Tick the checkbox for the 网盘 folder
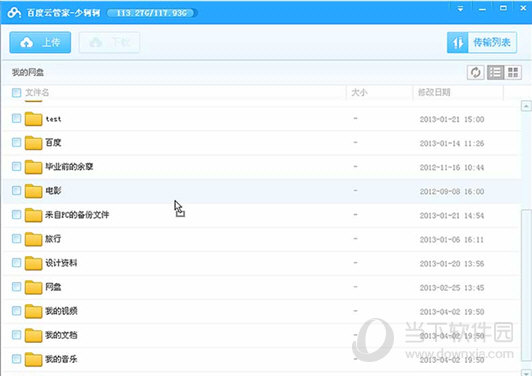 pos(16,287)
